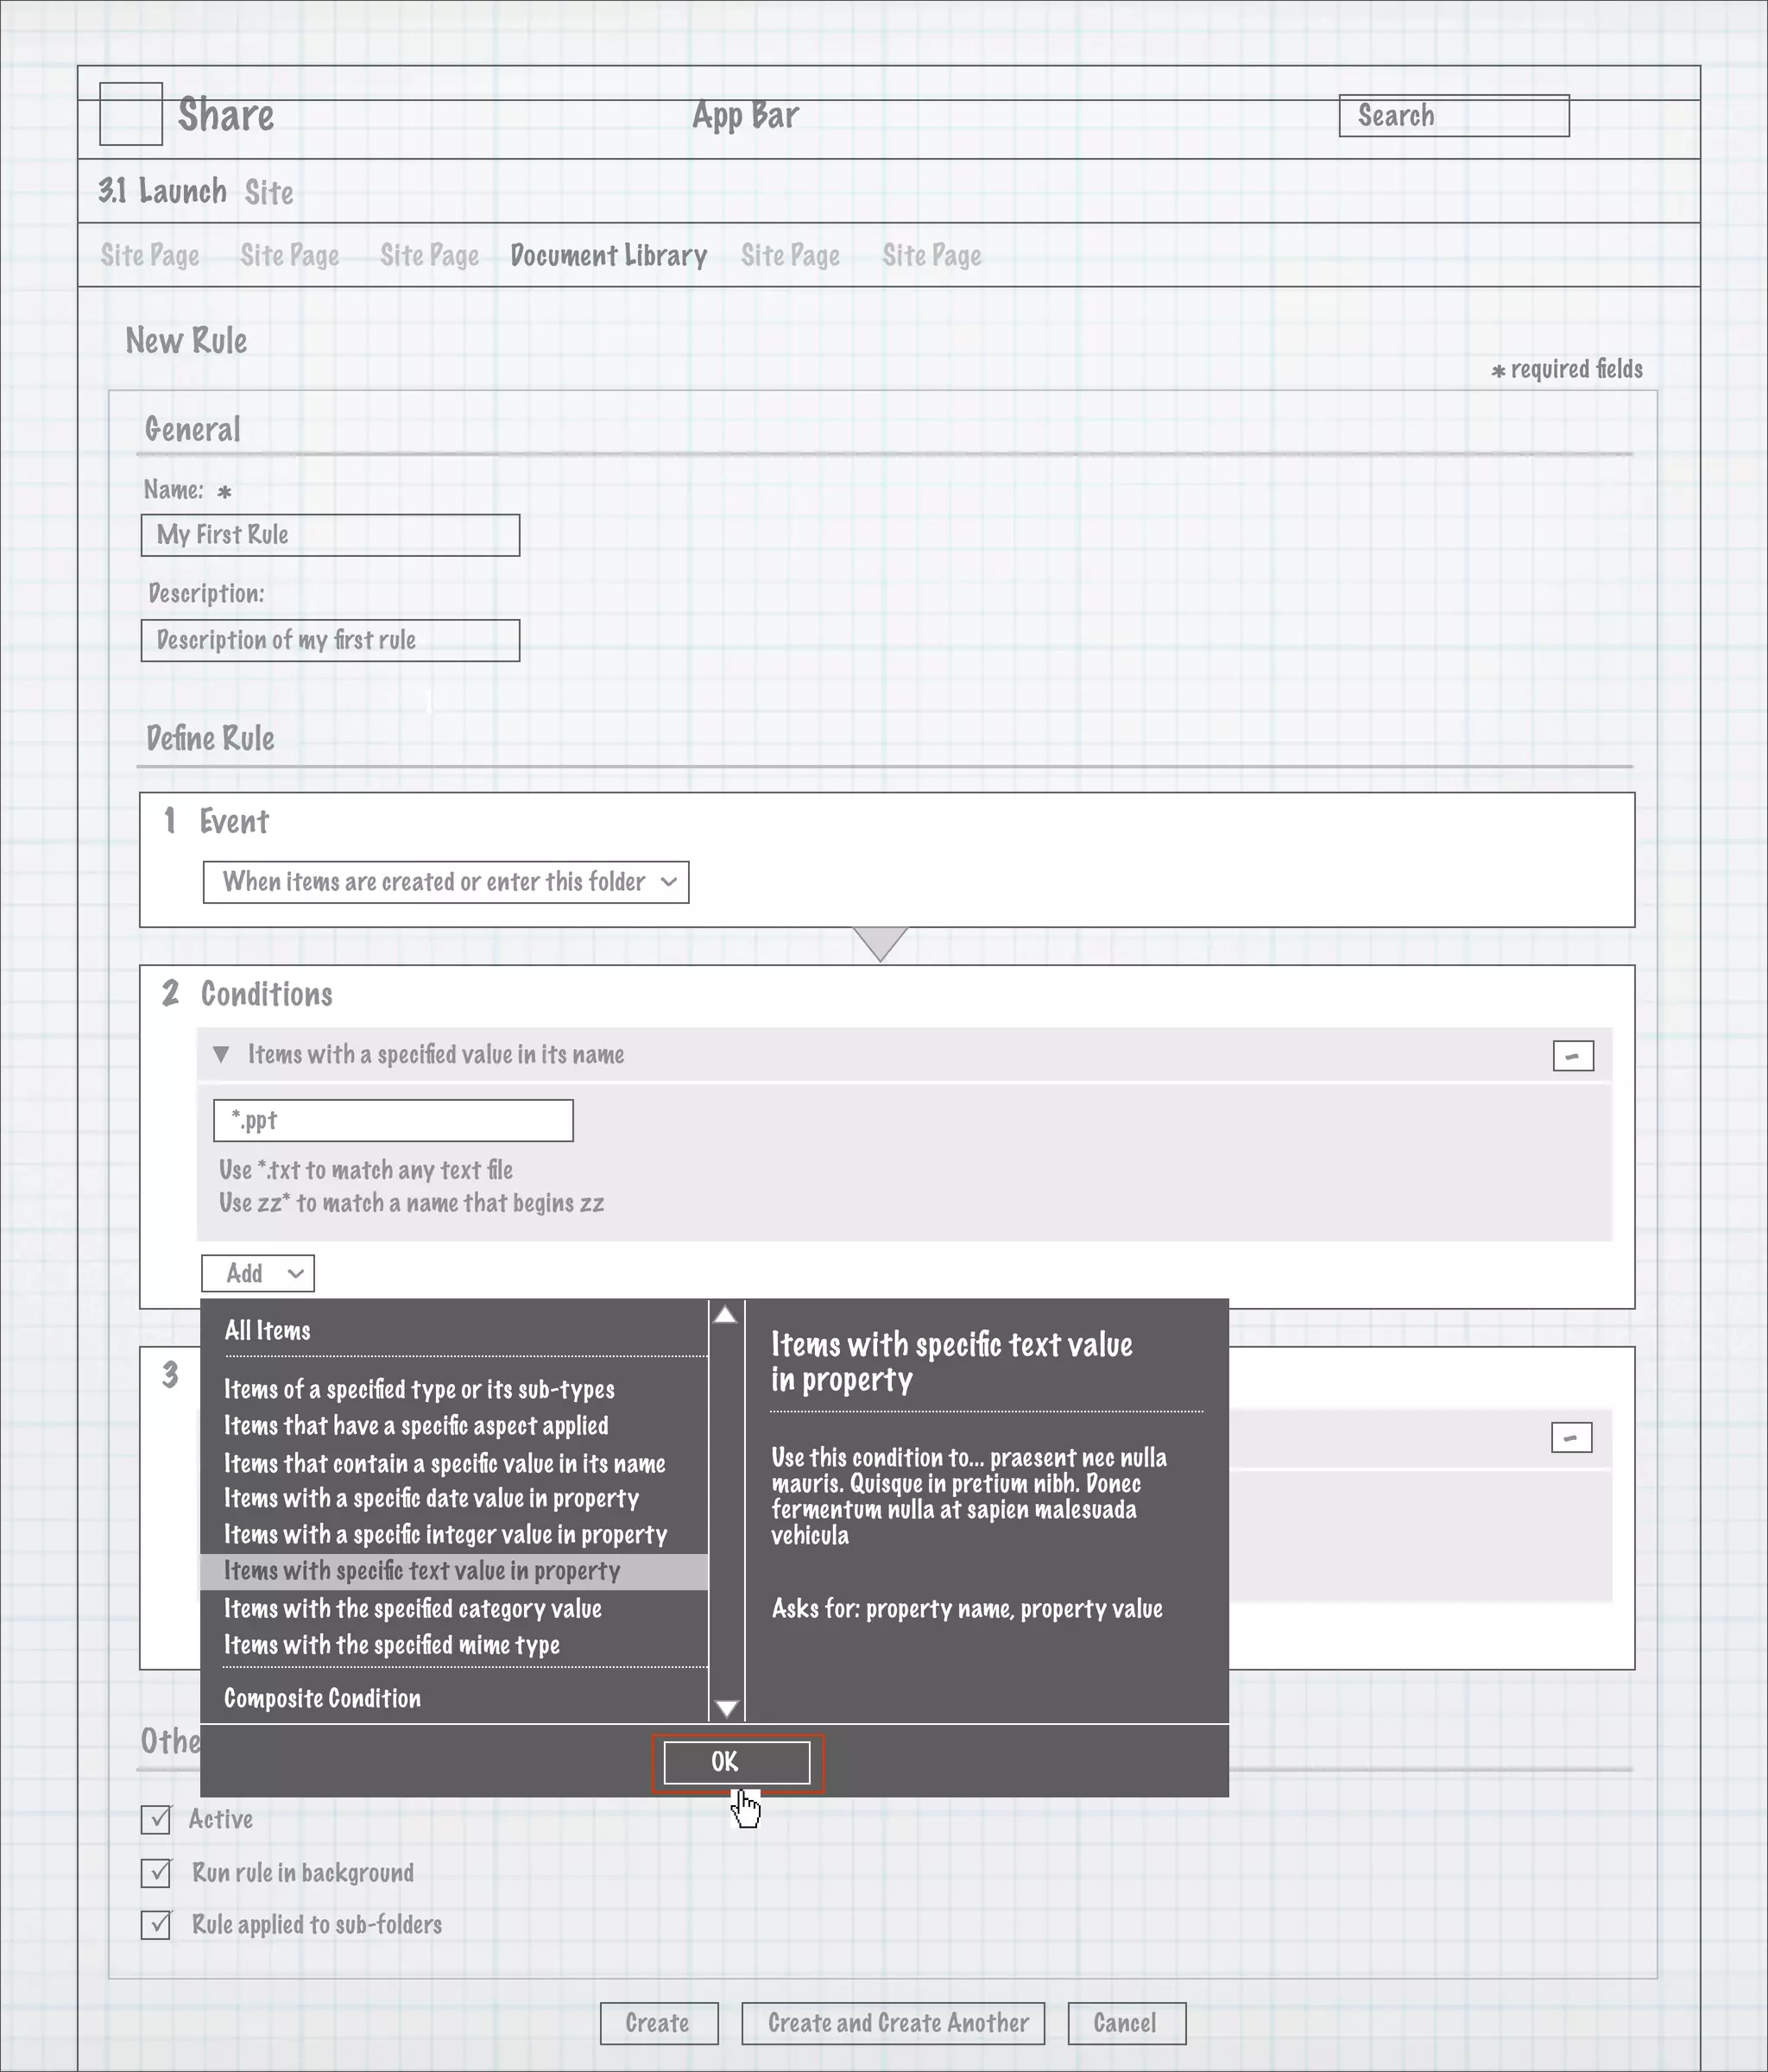Click the Share logo placeholder box
This screenshot has height=2072, width=1768.
click(x=131, y=114)
